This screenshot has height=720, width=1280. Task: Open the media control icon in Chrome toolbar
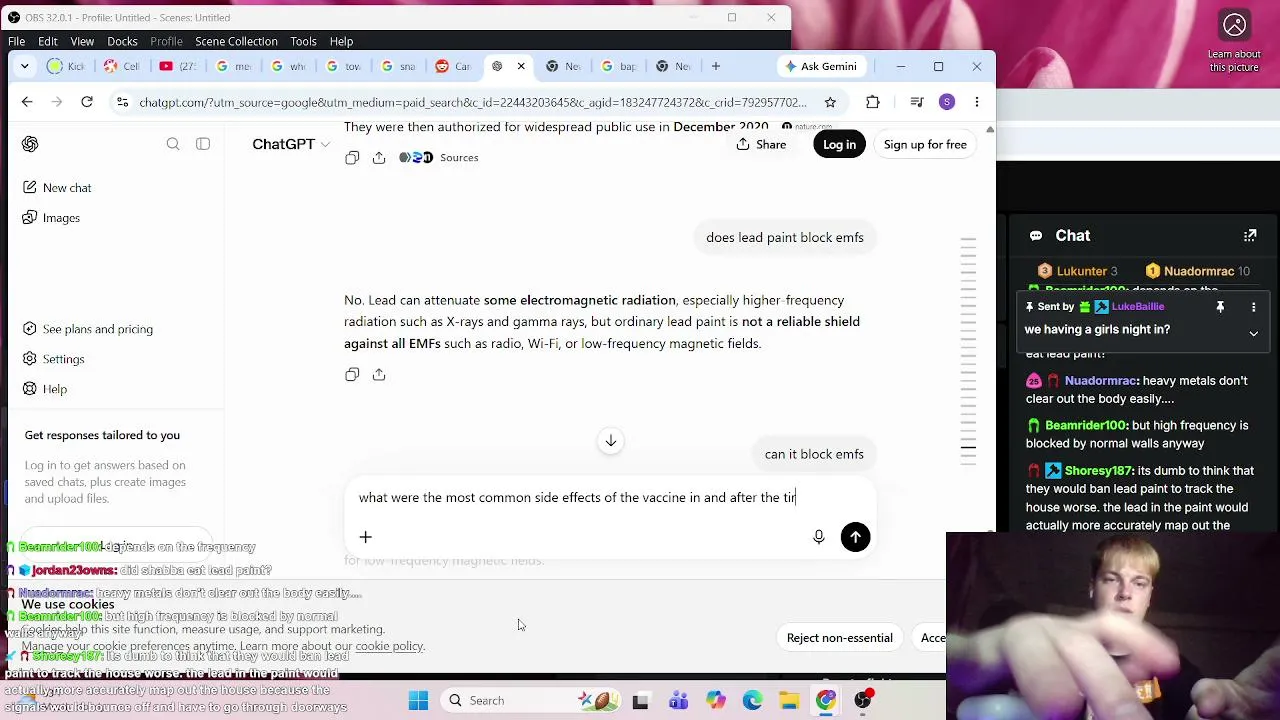coord(917,102)
